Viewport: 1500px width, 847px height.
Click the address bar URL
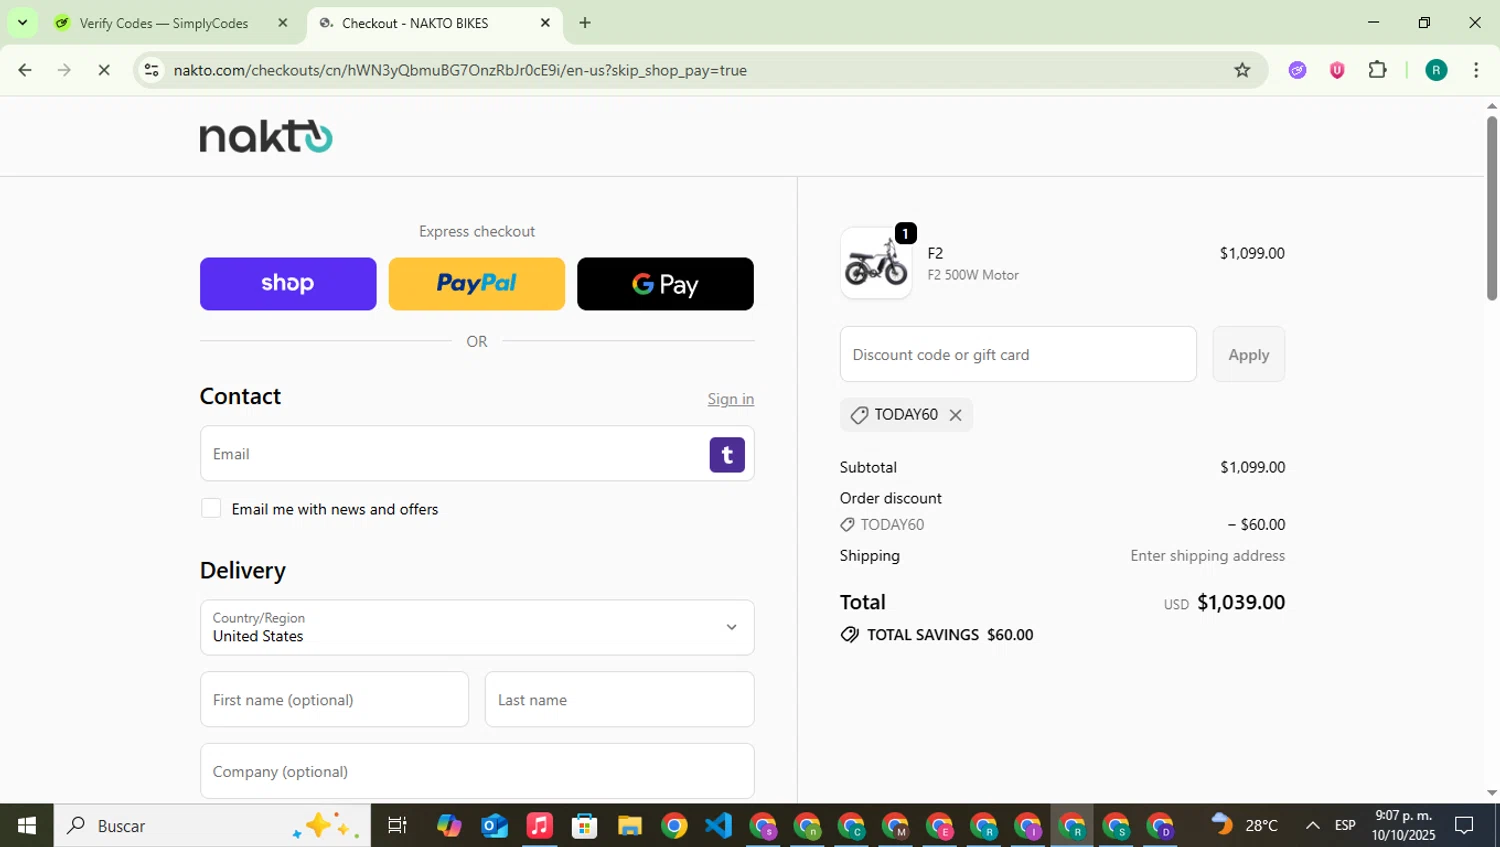point(460,70)
